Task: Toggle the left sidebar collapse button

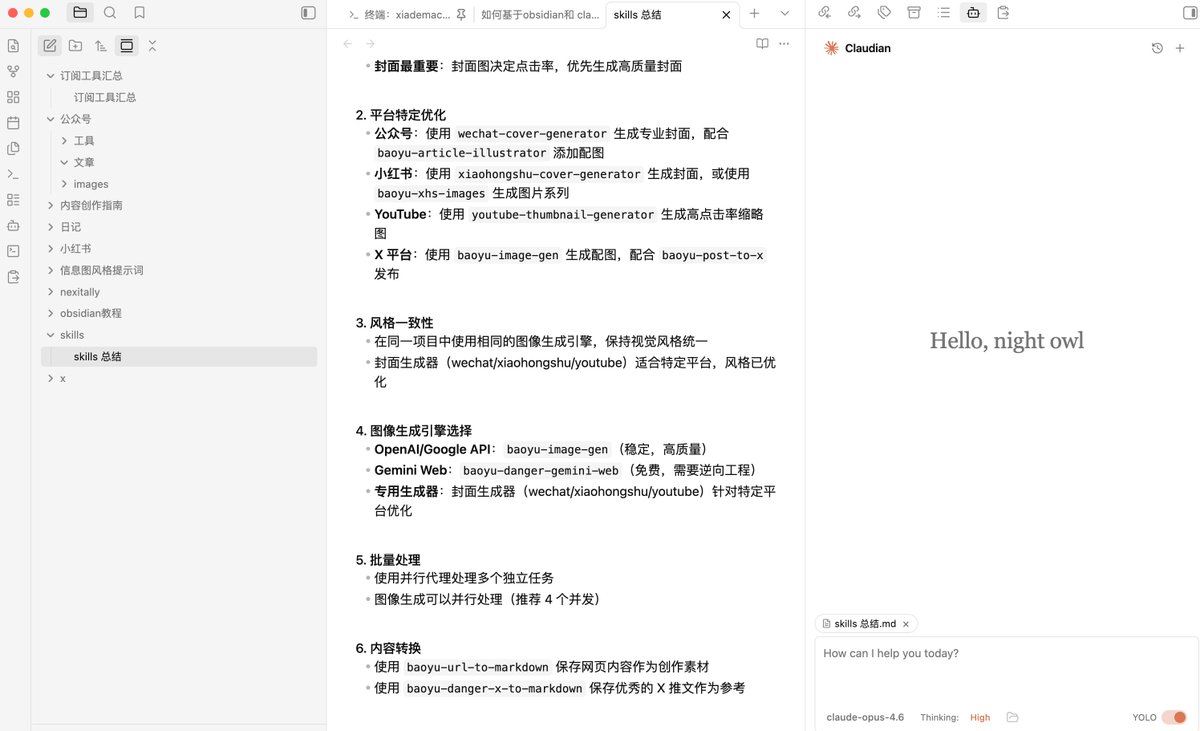Action: click(x=308, y=13)
